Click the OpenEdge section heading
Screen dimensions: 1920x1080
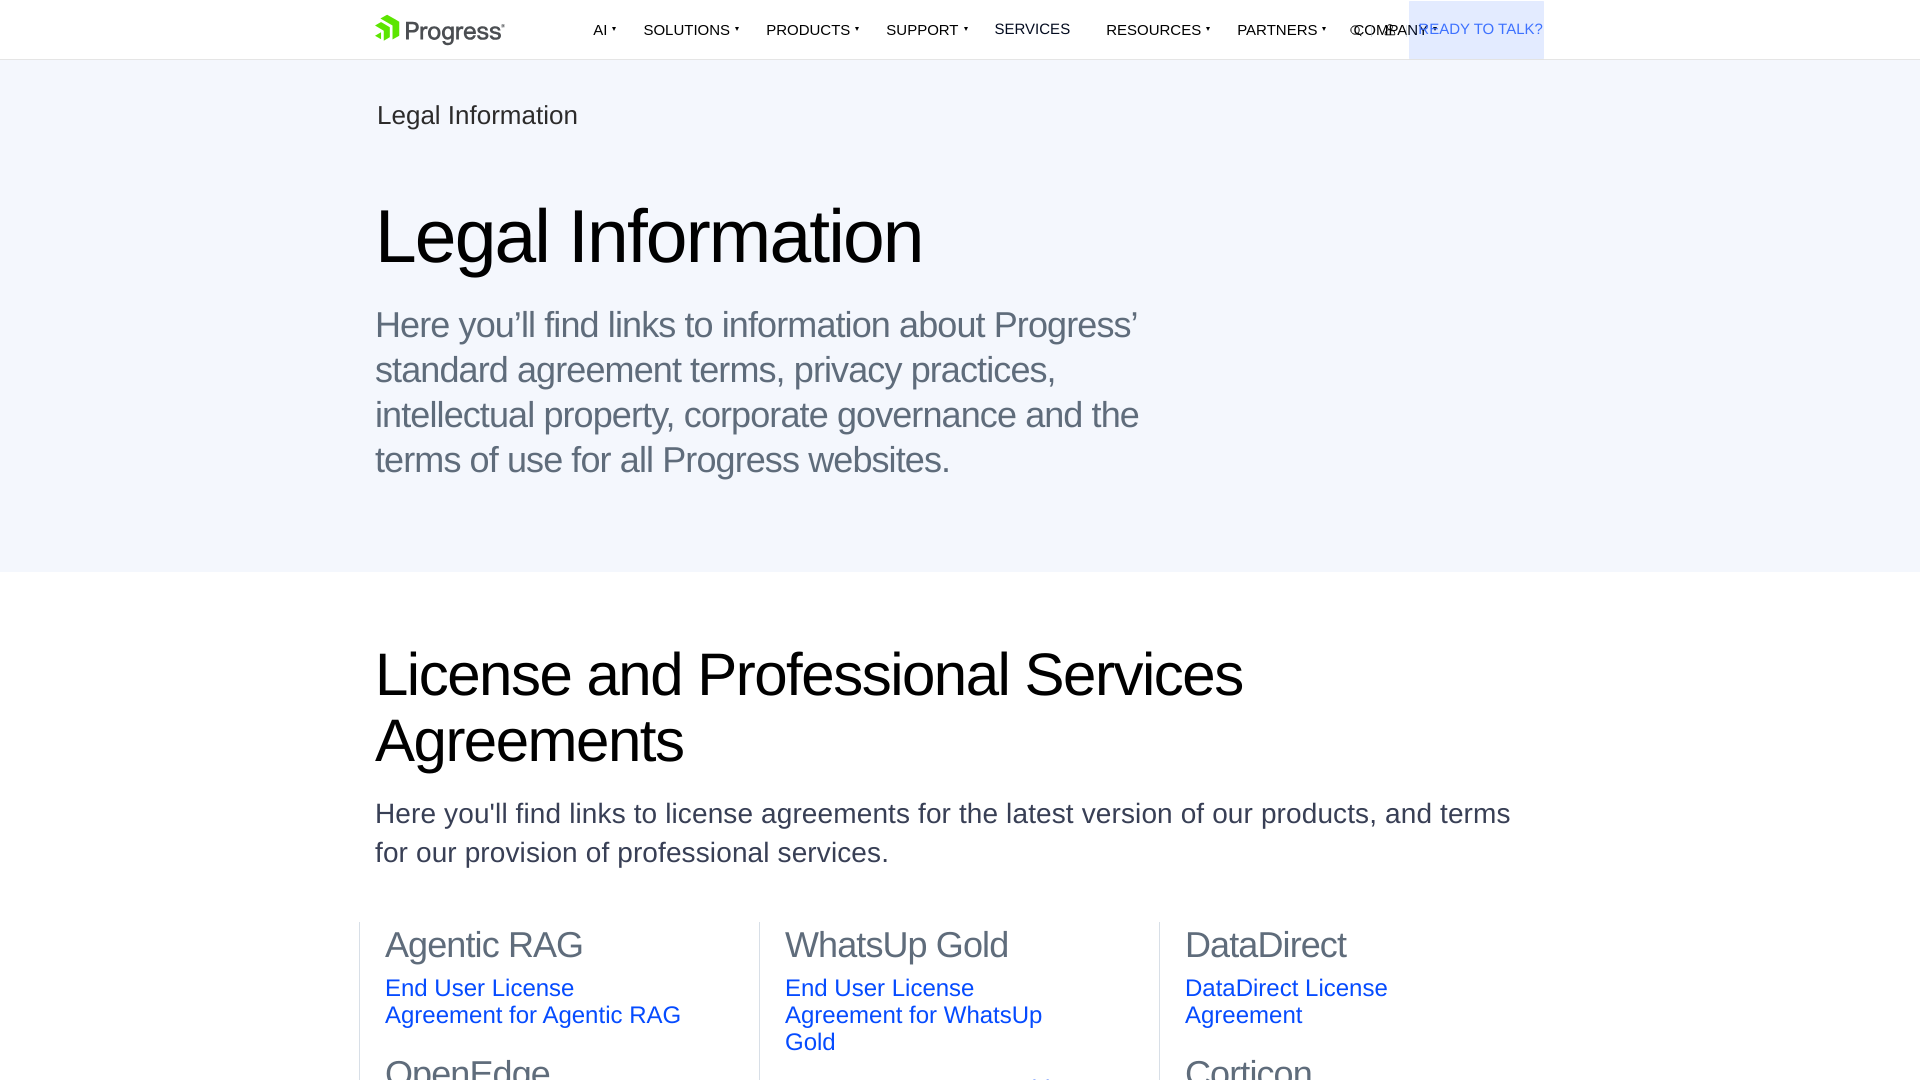click(467, 1068)
